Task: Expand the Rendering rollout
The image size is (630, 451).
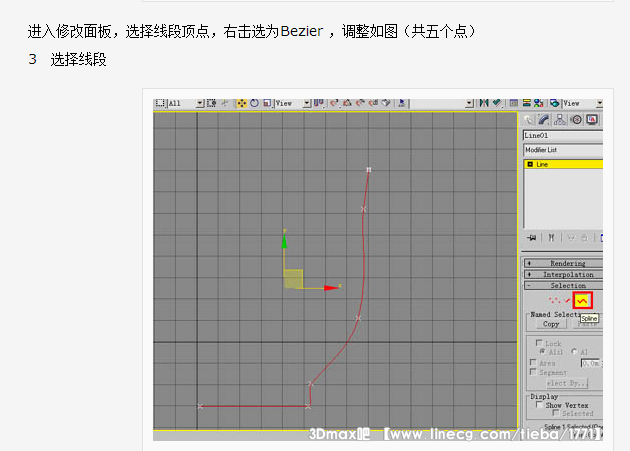Action: tap(563, 263)
